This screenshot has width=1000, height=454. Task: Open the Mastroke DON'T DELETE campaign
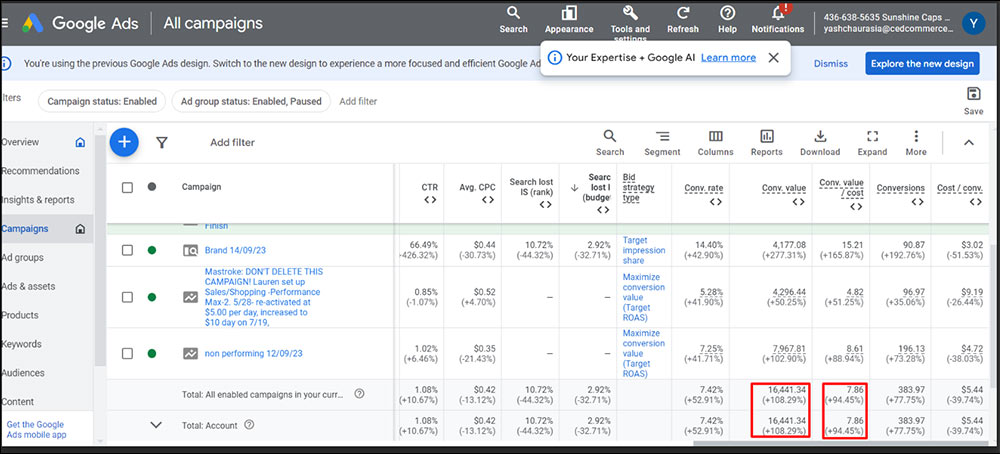coord(264,297)
